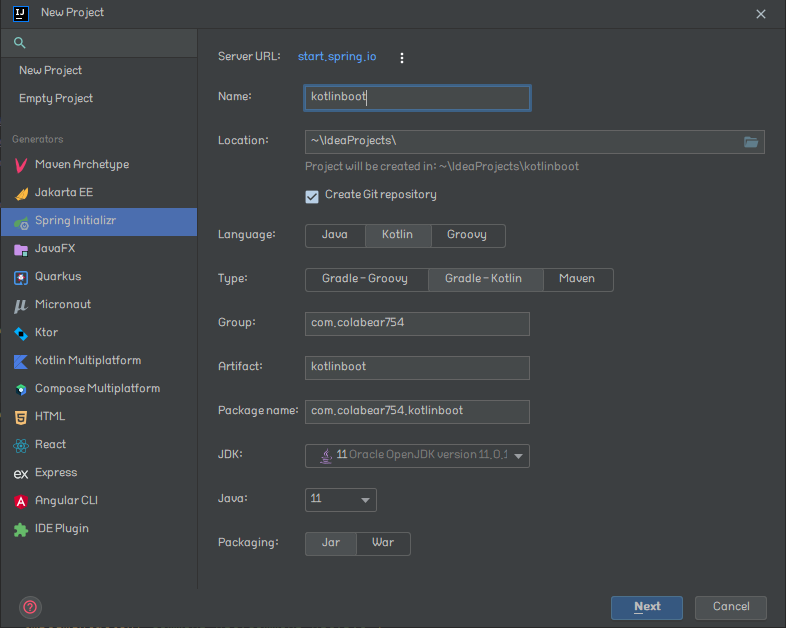
Task: Click the Jakarta EE generator icon
Action: coord(21,193)
